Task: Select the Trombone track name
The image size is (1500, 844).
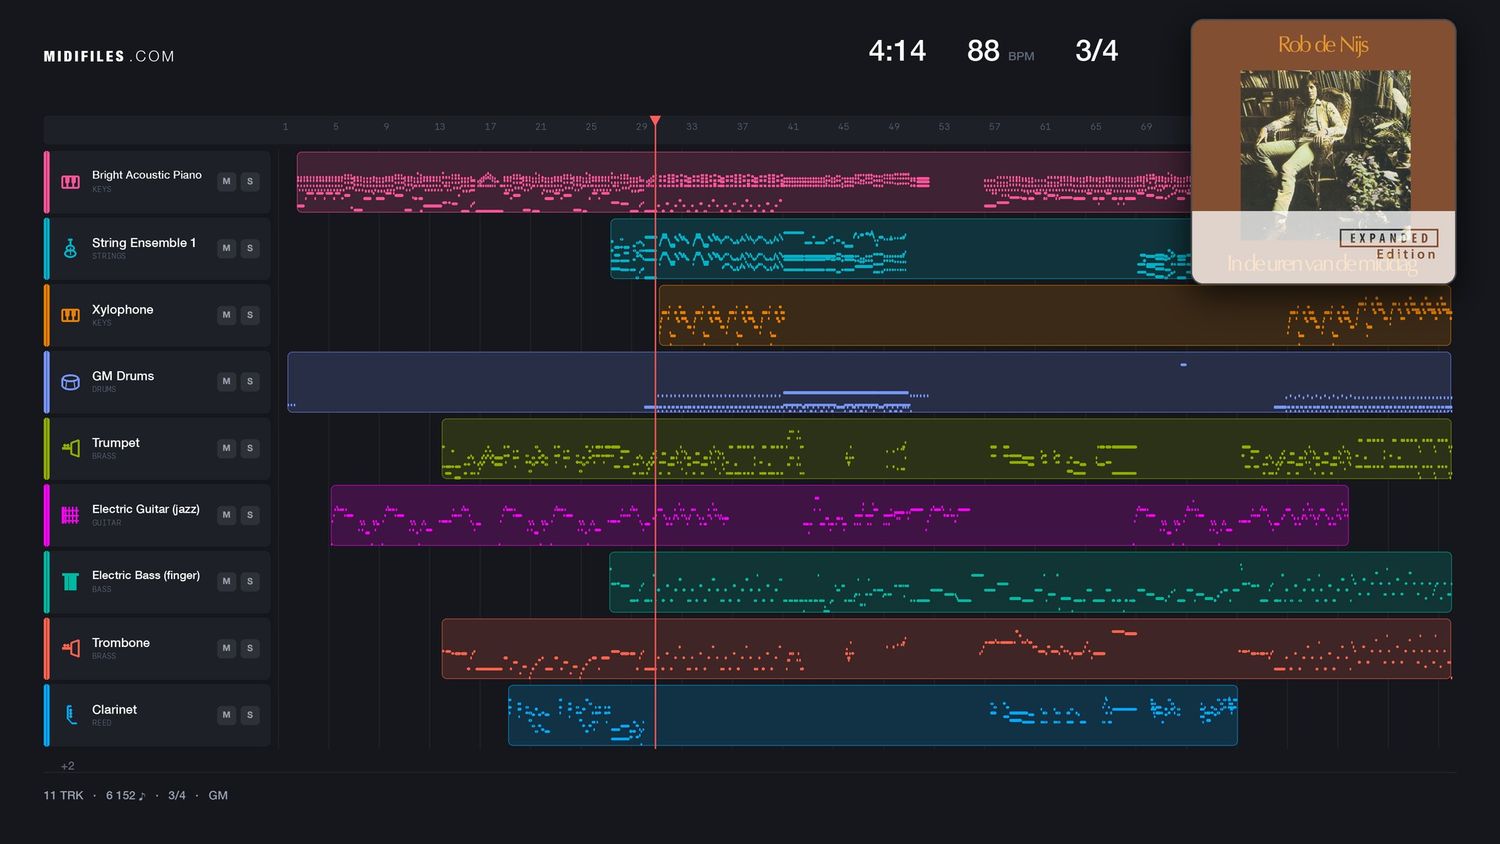Action: coord(121,643)
